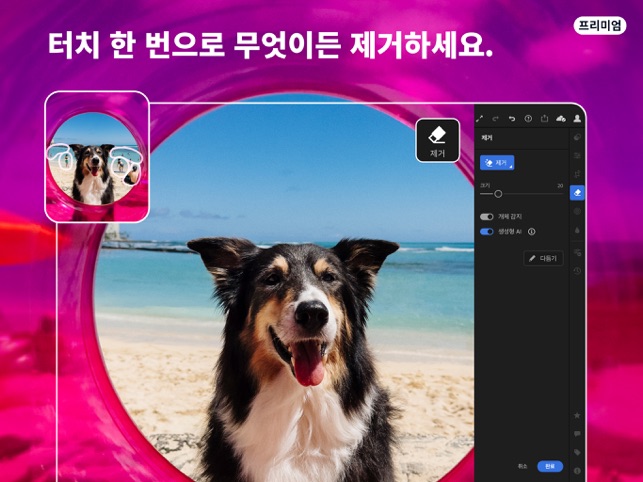This screenshot has width=643, height=482.
Task: Open the keywords tag icon
Action: (577, 452)
